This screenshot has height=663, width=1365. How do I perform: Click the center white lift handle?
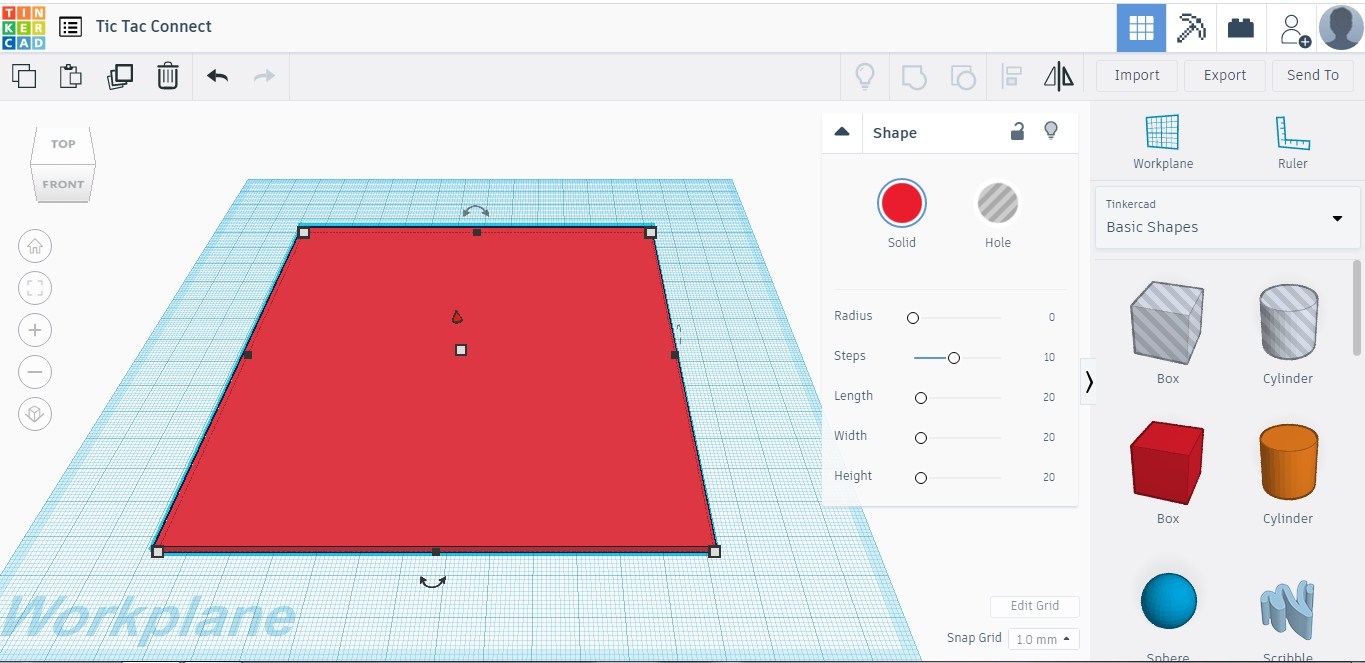click(x=461, y=350)
